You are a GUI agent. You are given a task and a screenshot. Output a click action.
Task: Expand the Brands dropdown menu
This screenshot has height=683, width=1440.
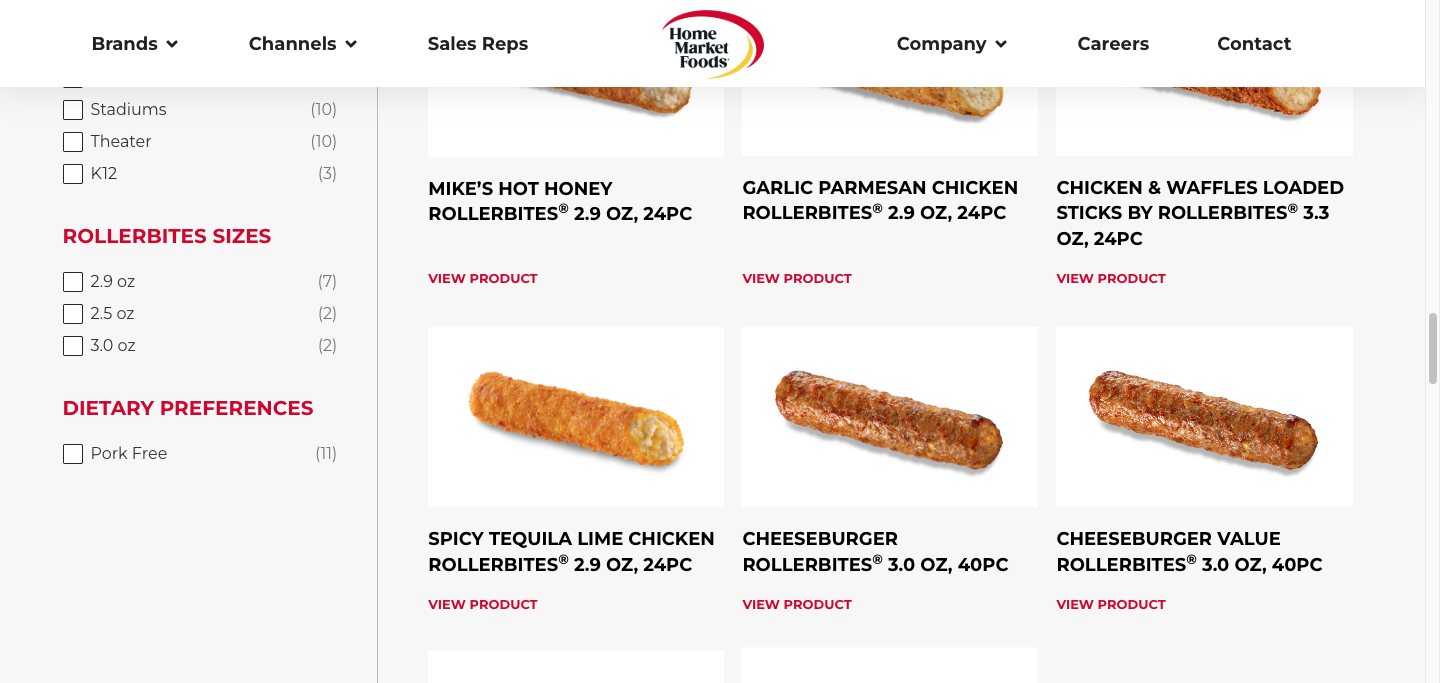(134, 44)
